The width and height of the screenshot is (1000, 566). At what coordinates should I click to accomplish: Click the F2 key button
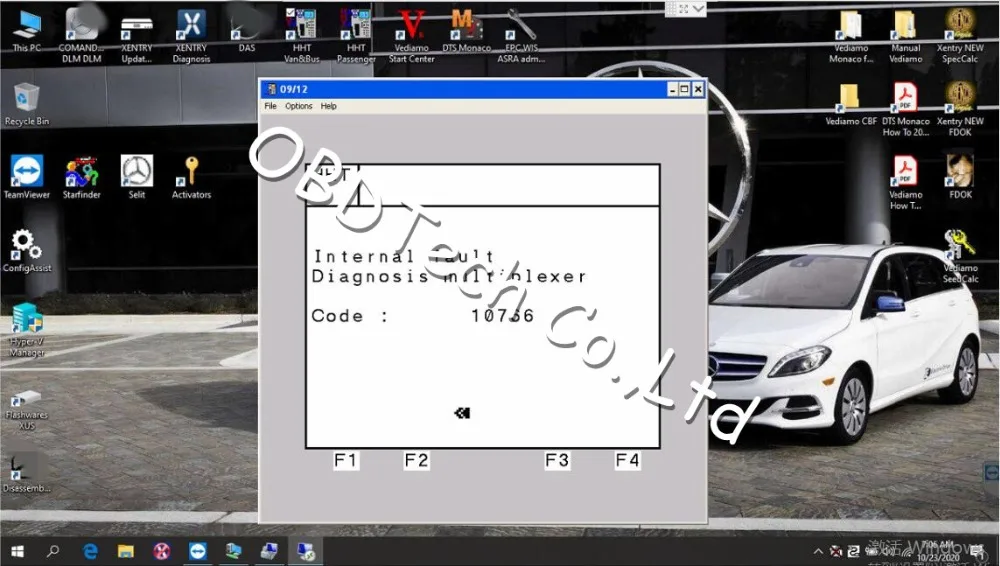click(416, 460)
